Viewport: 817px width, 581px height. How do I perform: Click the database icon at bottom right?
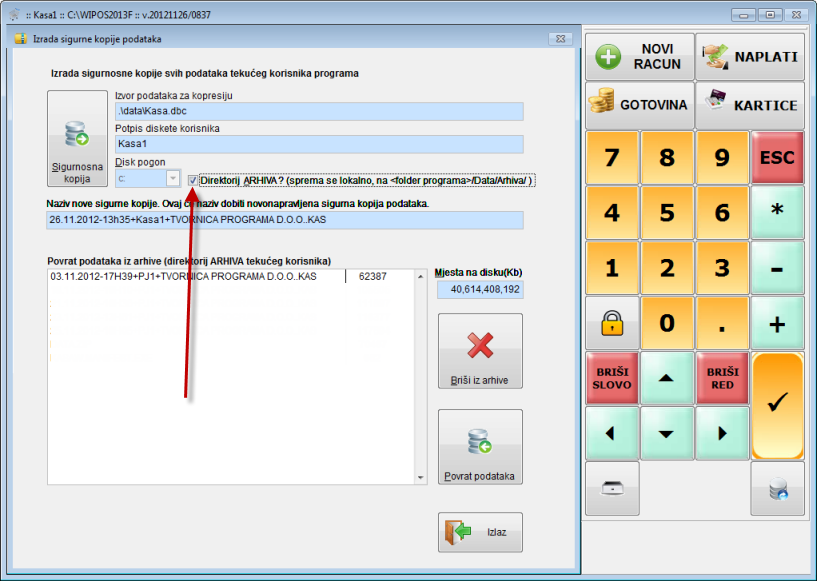click(777, 490)
